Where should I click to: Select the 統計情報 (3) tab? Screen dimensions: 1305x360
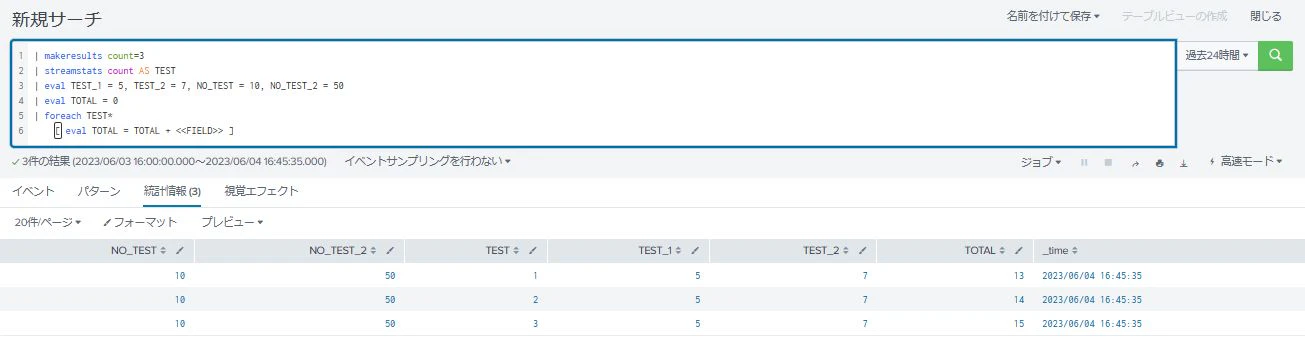click(x=172, y=191)
